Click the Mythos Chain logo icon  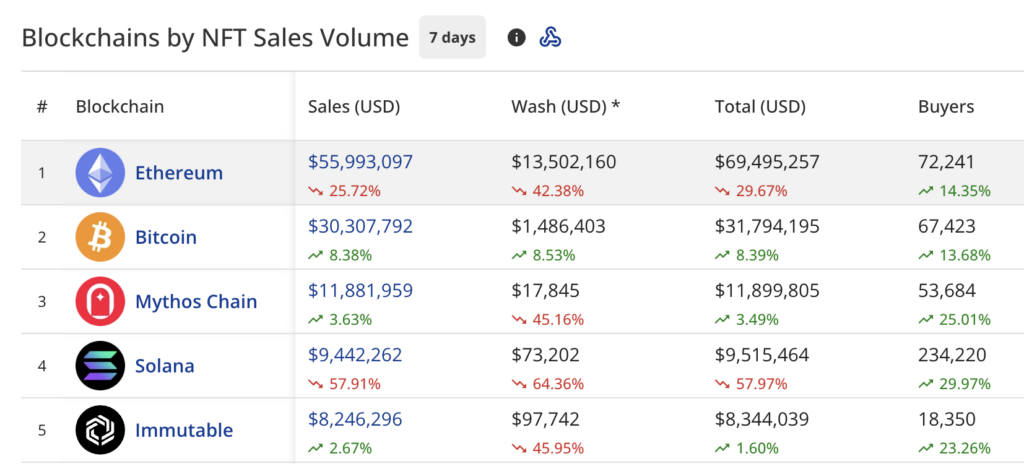[100, 301]
